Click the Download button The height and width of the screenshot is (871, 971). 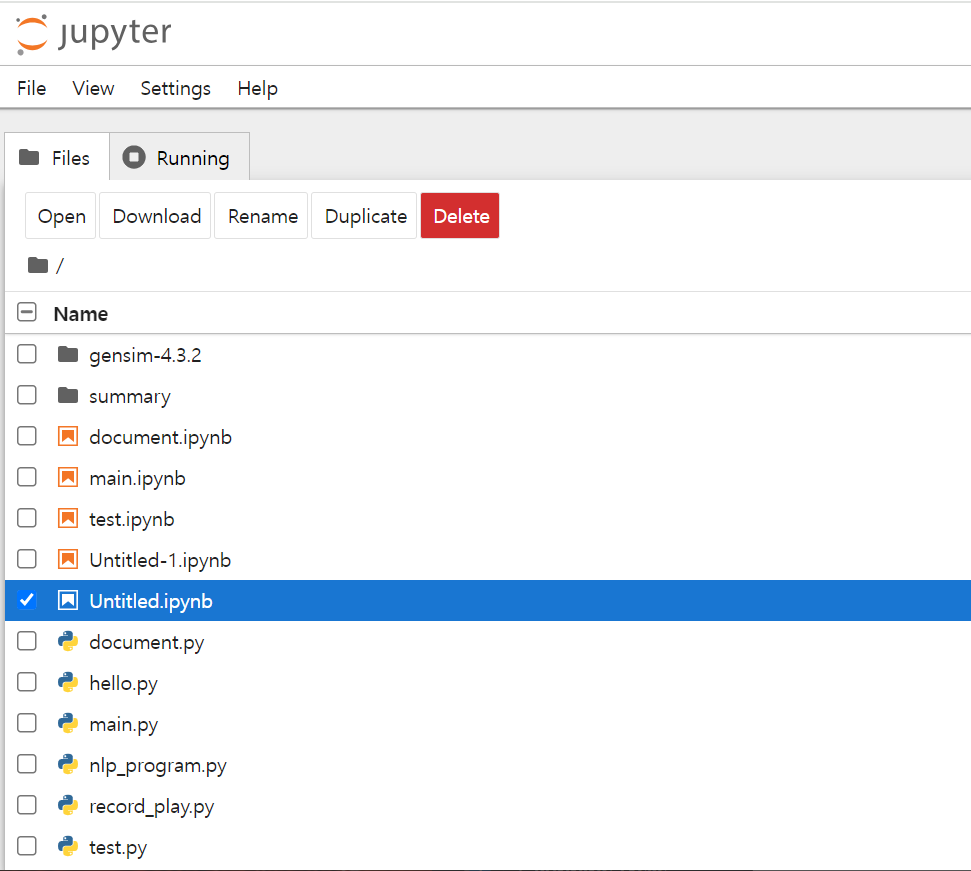pos(155,216)
